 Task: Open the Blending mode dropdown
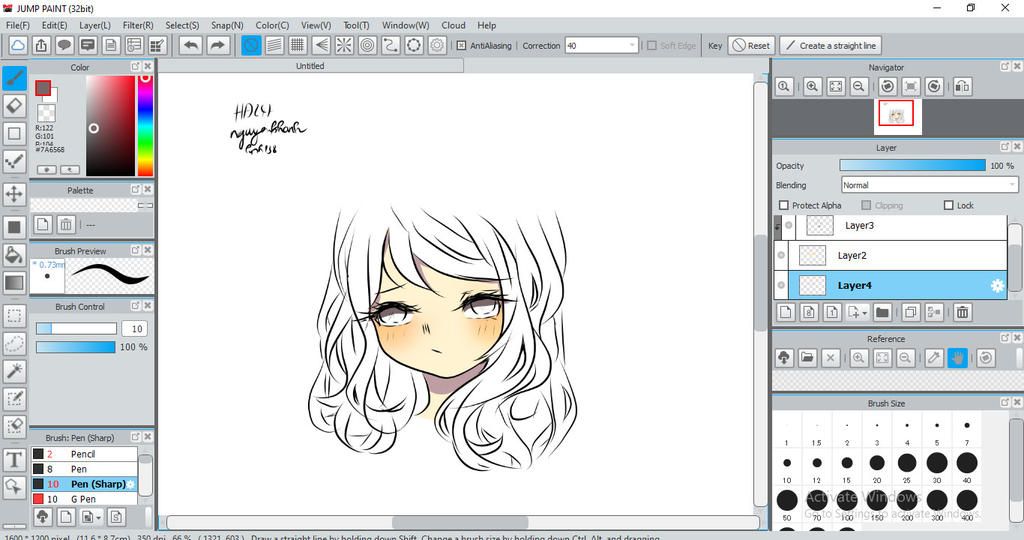pyautogui.click(x=929, y=185)
